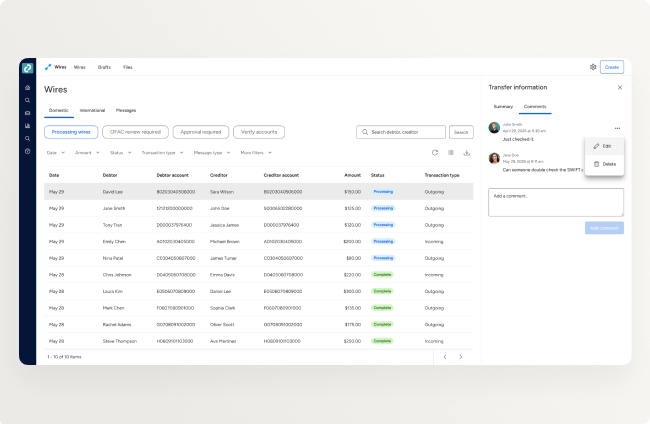Expand the Amount filter dropdown
Screen dimensions: 650x424
tap(87, 153)
